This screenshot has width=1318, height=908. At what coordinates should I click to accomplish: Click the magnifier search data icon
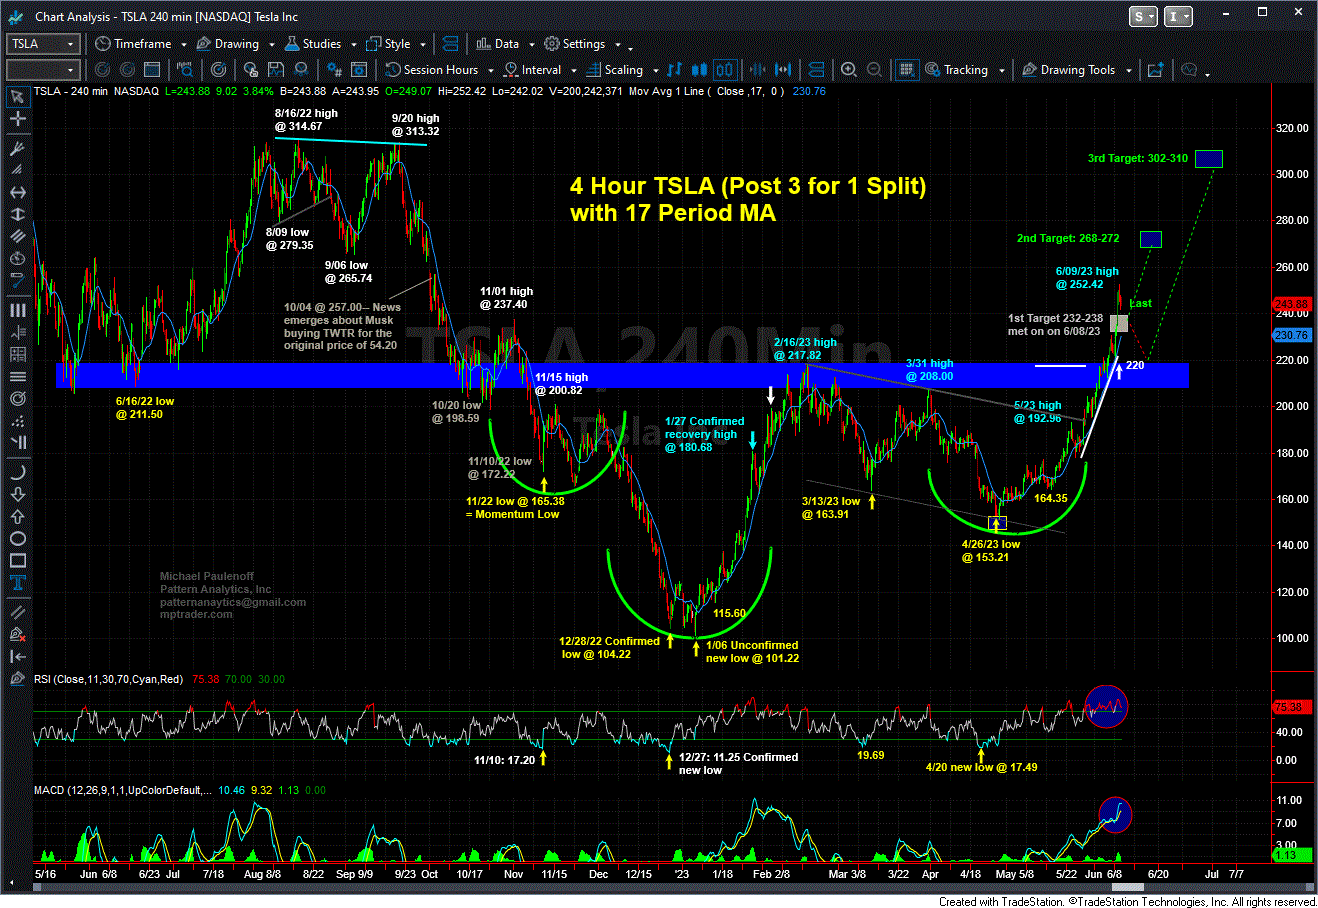point(185,70)
